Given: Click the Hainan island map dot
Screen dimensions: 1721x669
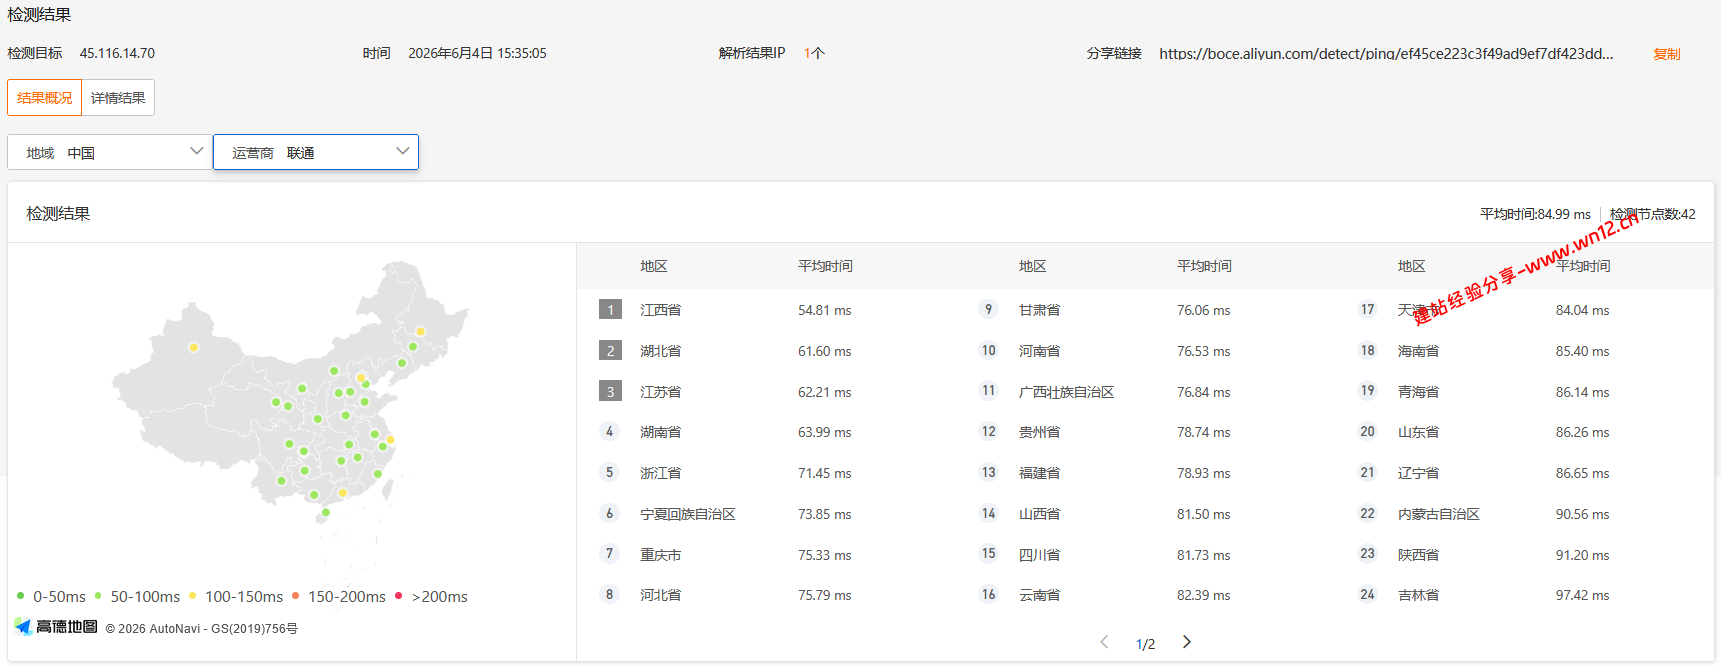Looking at the screenshot, I should [x=325, y=513].
